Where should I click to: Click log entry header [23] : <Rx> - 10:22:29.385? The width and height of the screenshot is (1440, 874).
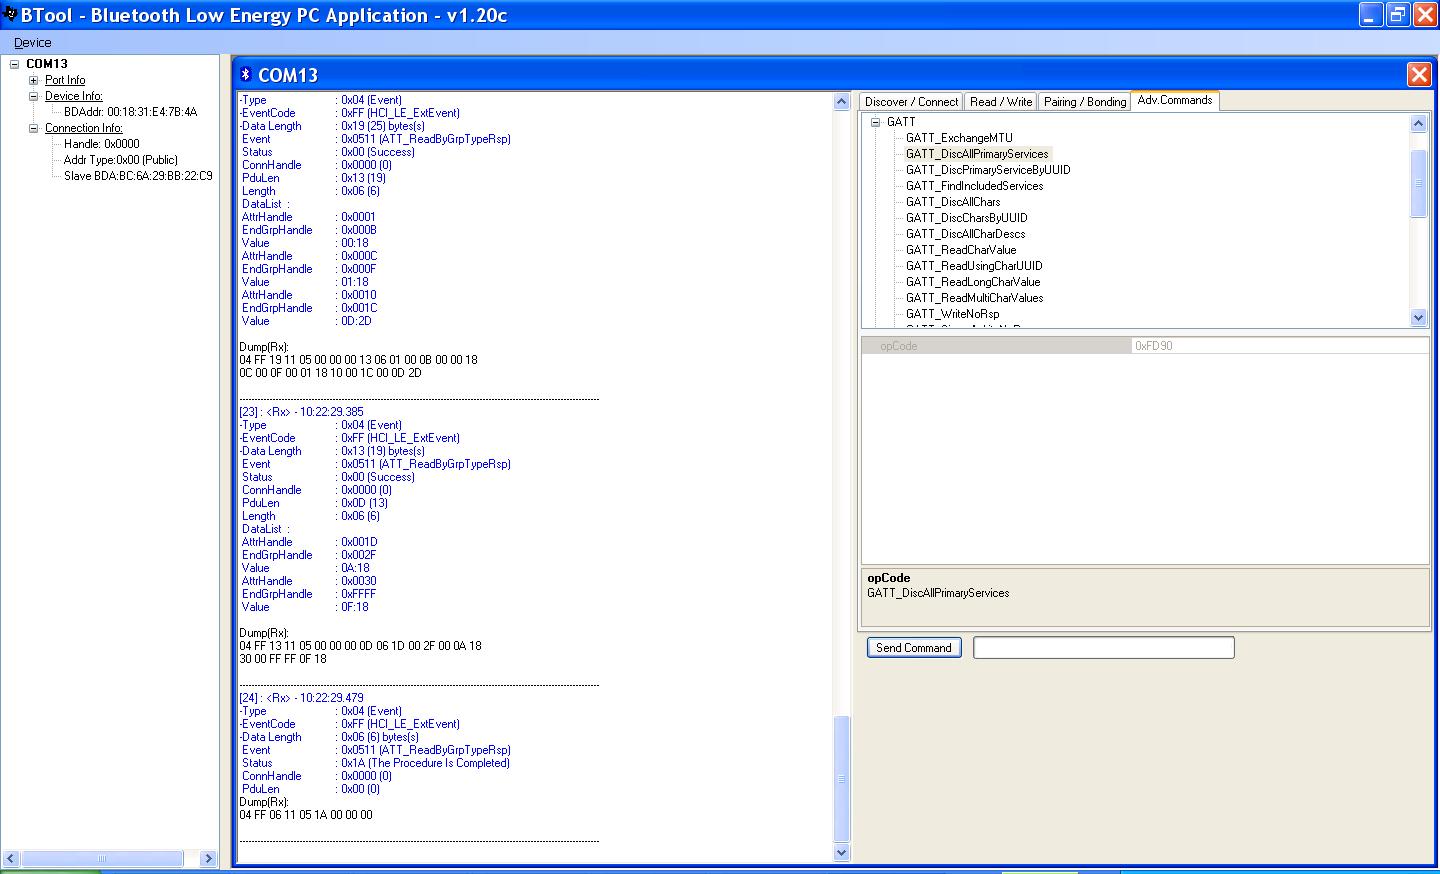click(301, 412)
